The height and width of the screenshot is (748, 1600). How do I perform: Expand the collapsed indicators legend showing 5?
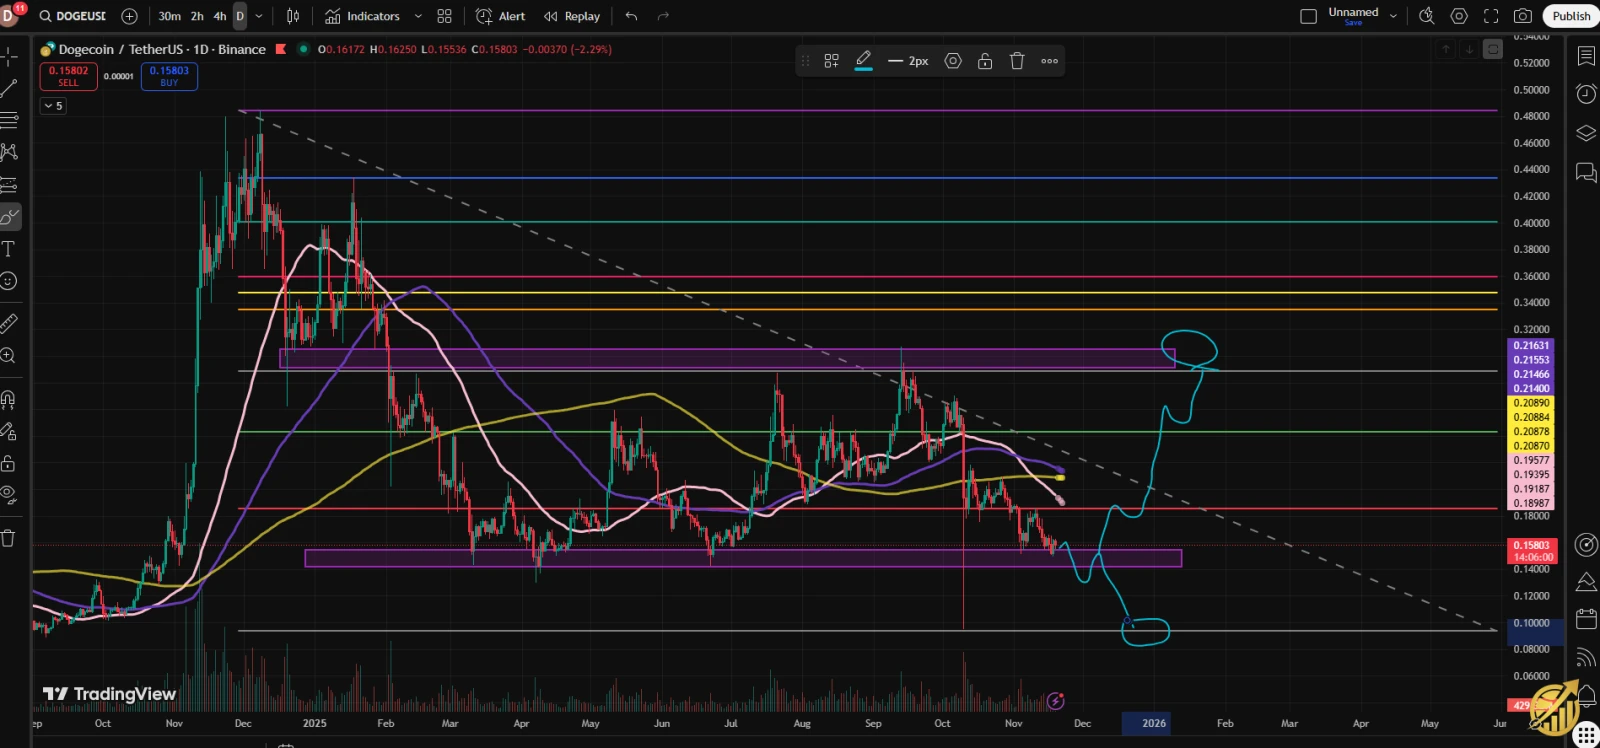coord(53,106)
